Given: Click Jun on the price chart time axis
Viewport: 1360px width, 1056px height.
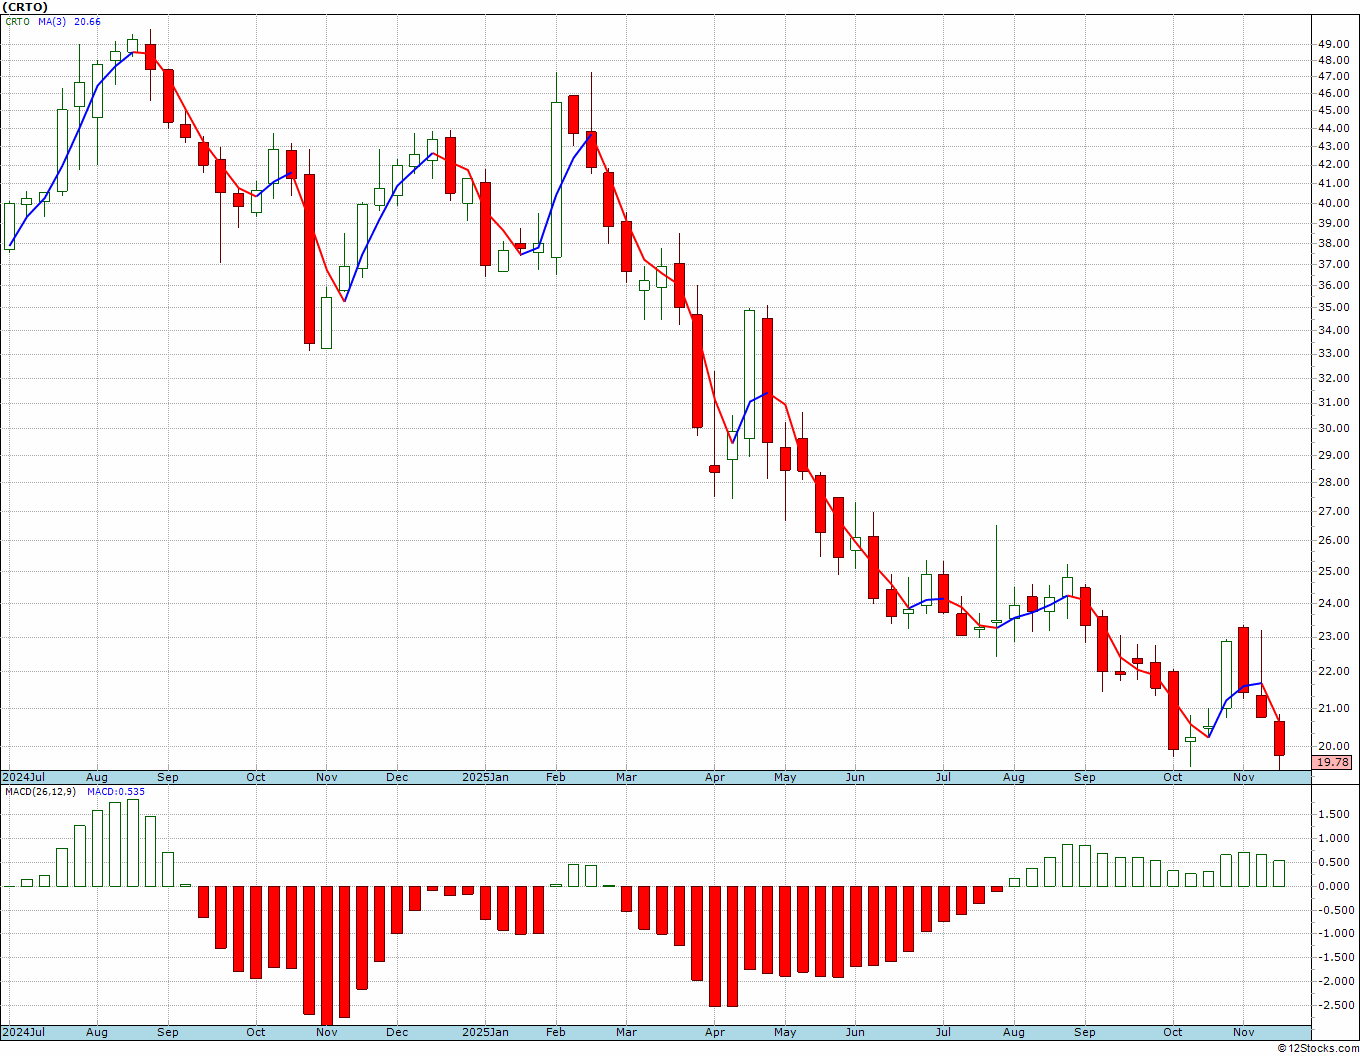Looking at the screenshot, I should tap(855, 777).
